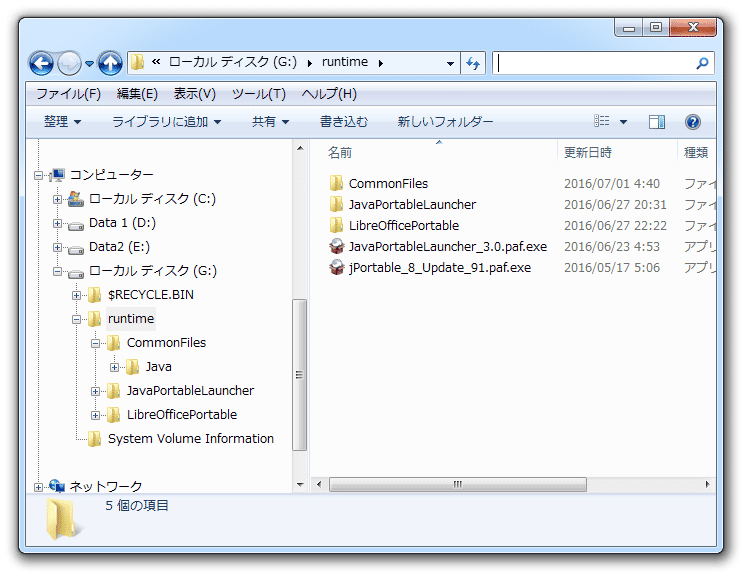Viewport: 746px width, 576px height.
Task: Expand LibreOfficePortable tree node
Action: (x=96, y=415)
